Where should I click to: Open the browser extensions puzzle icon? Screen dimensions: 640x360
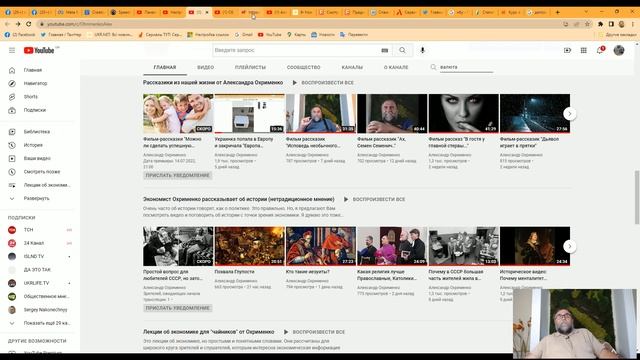(x=600, y=24)
